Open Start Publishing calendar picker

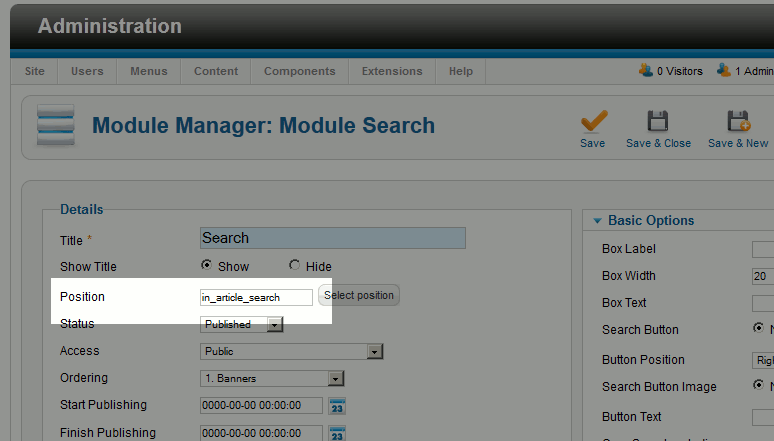pyautogui.click(x=337, y=406)
